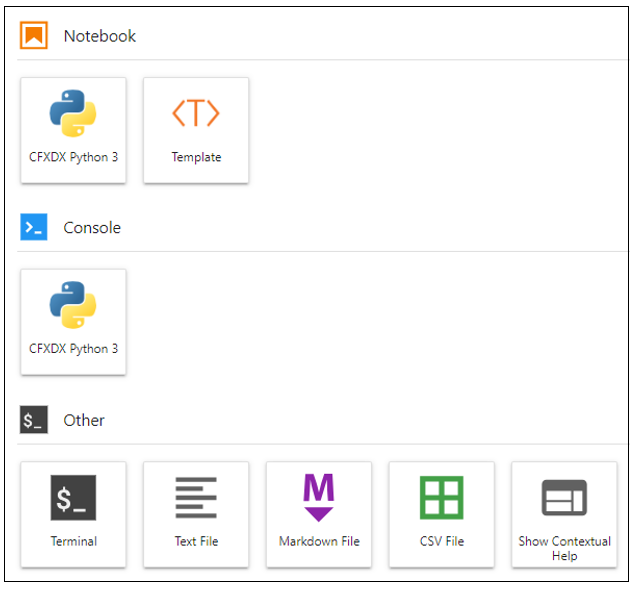Viewport: 638px width, 591px height.
Task: Click the CFXDX Python 3 label under Notebook
Action: [x=73, y=157]
